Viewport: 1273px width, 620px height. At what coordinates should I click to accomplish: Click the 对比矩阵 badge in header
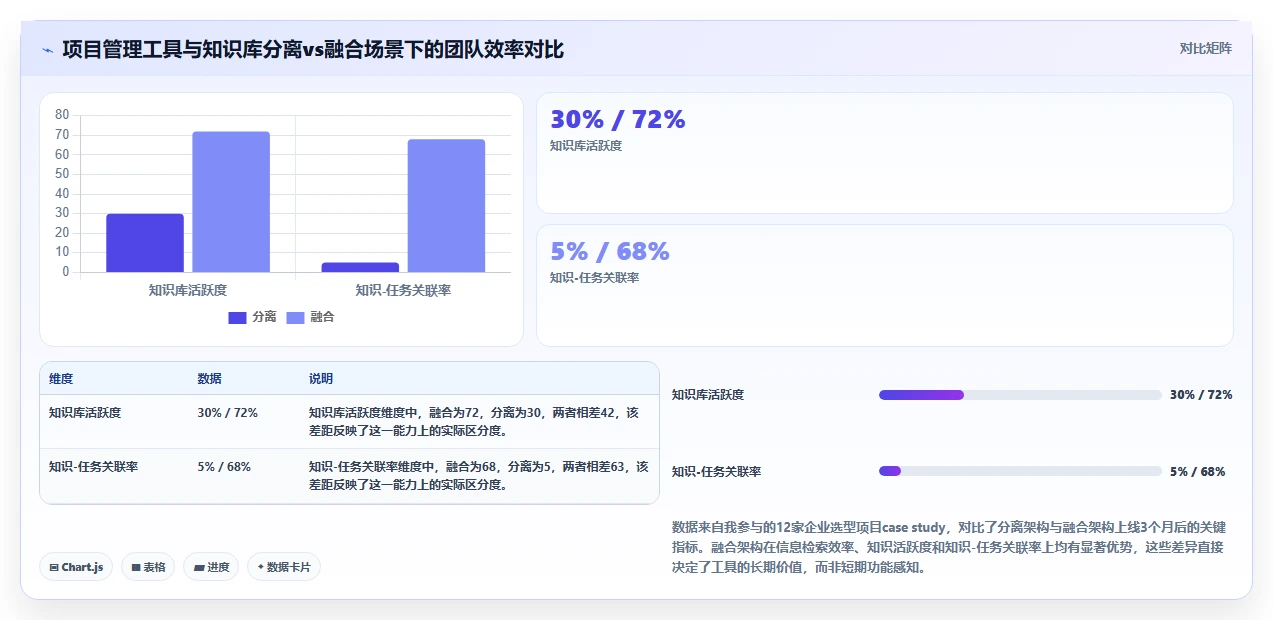1205,48
